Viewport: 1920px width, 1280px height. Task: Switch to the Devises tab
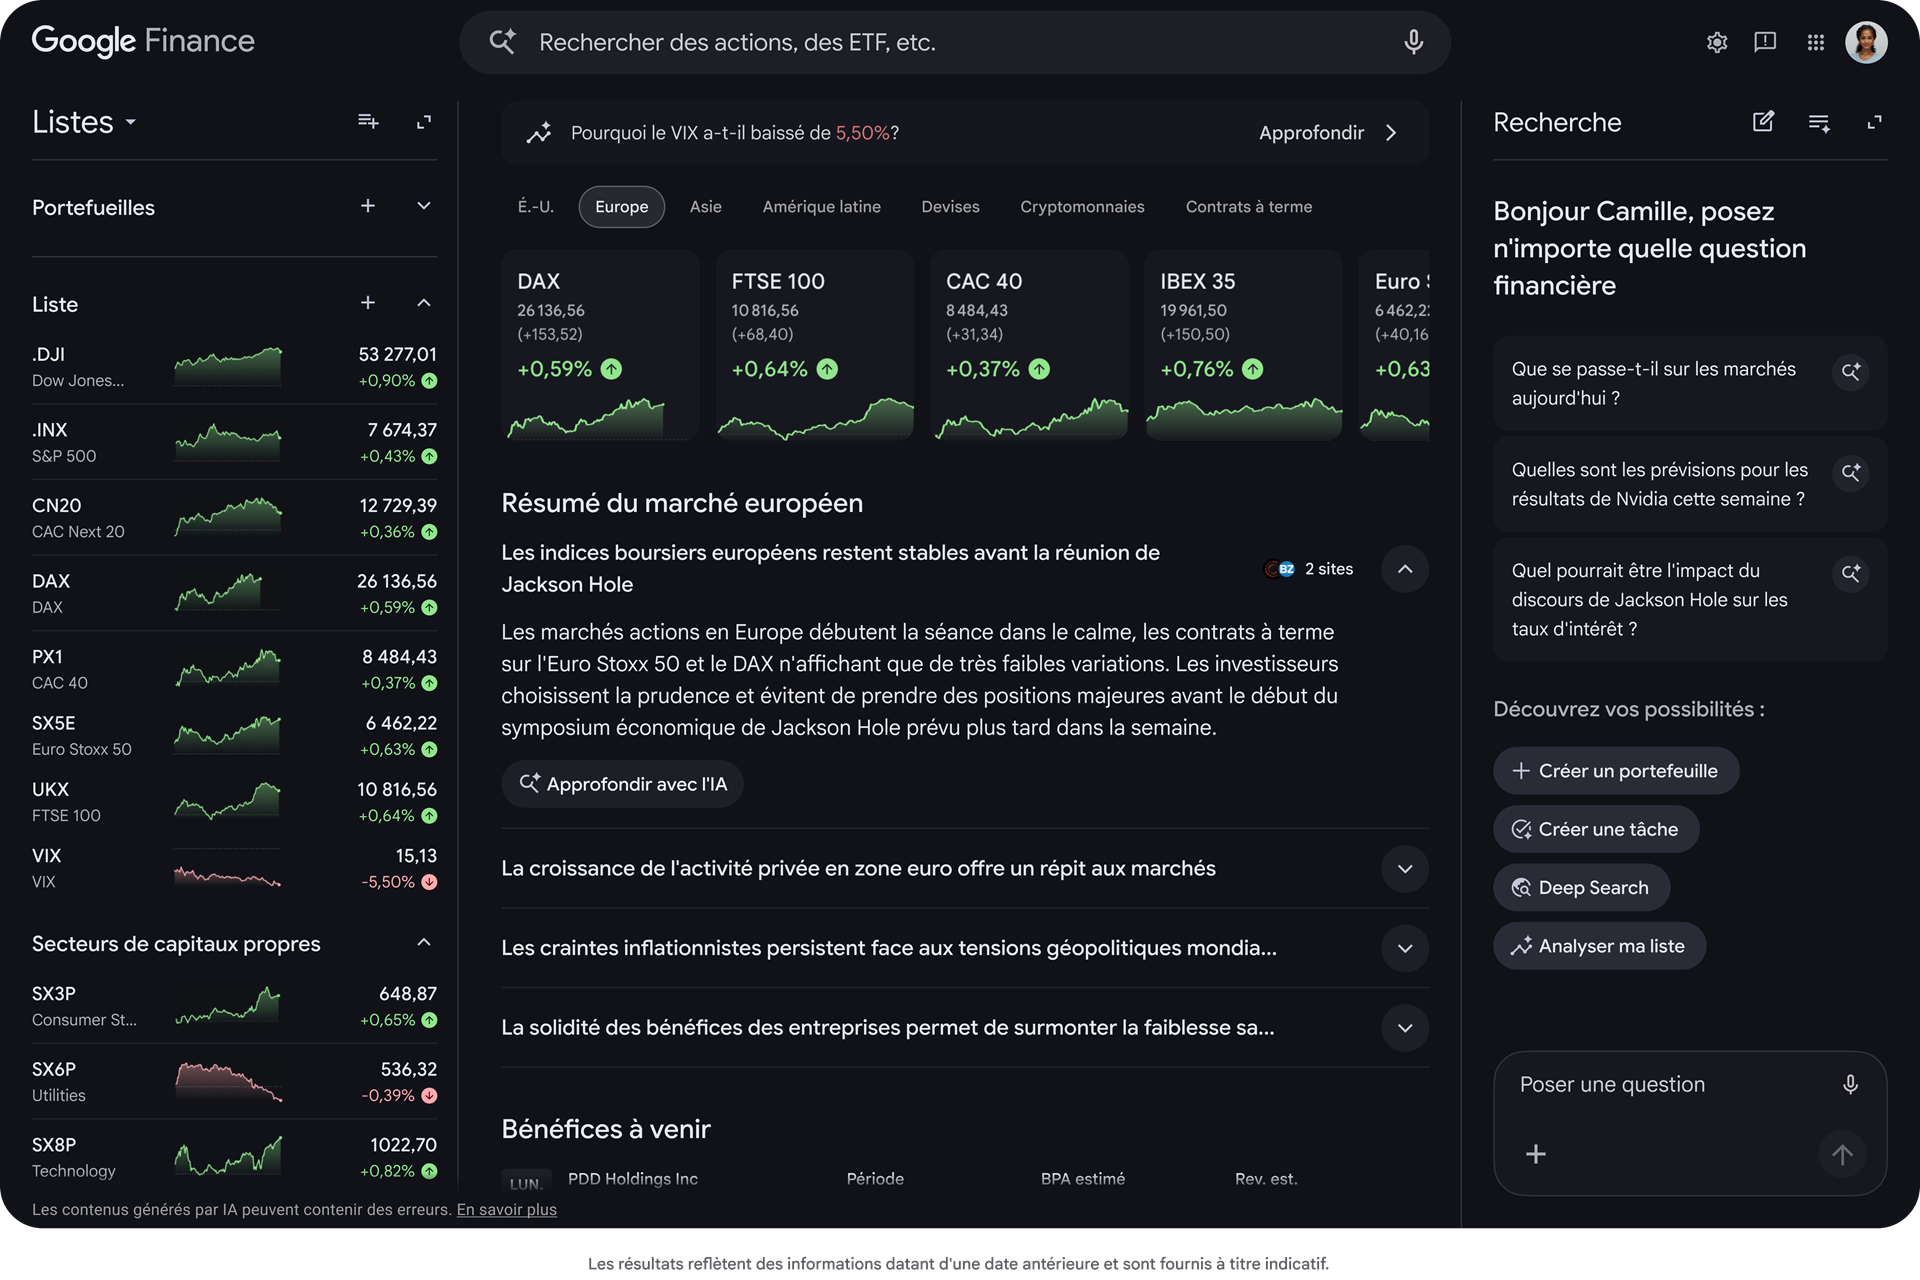[x=951, y=207]
